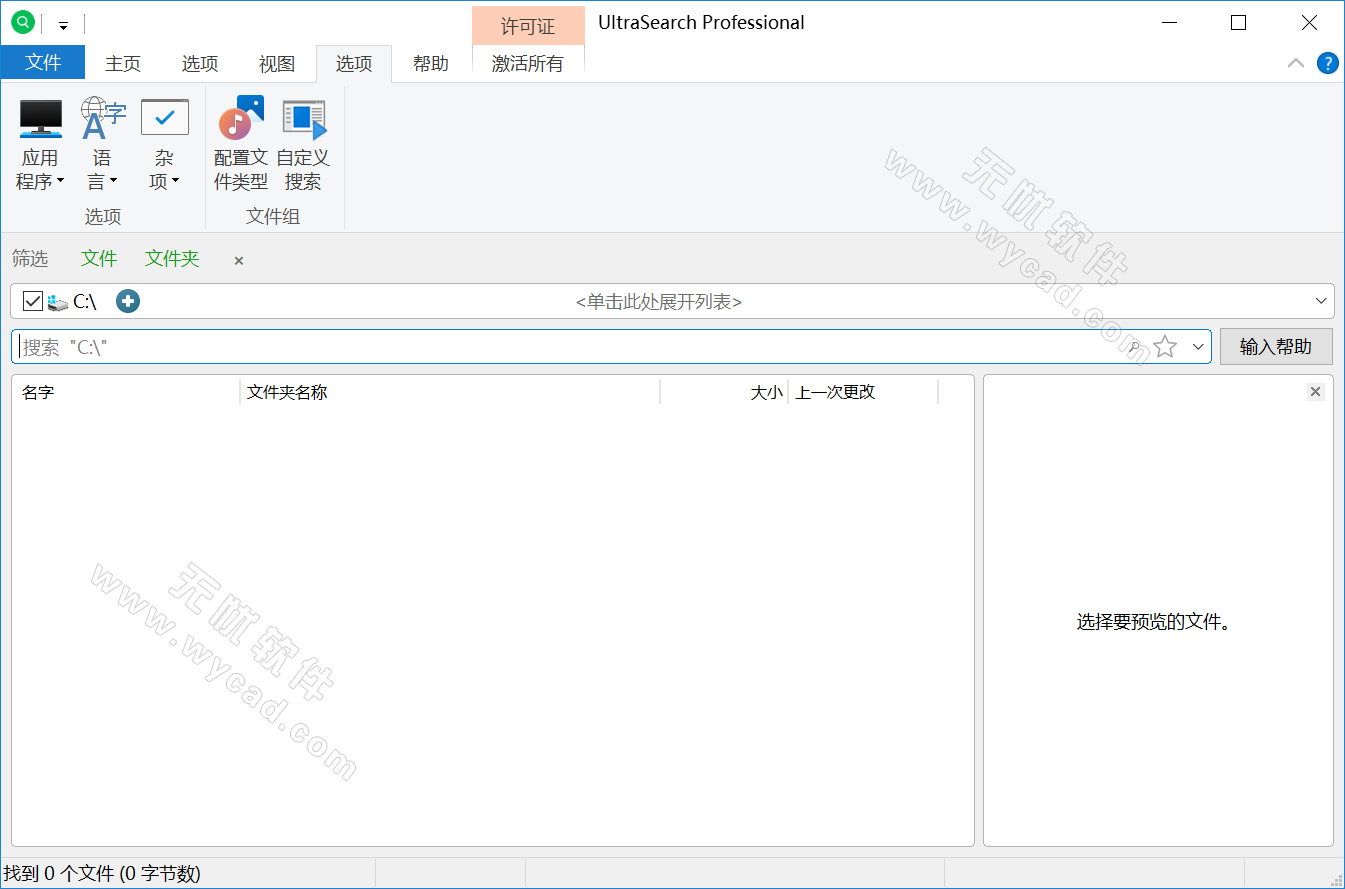Viewport: 1345px width, 889px height.
Task: Click the 输入帮助 button
Action: [1276, 346]
